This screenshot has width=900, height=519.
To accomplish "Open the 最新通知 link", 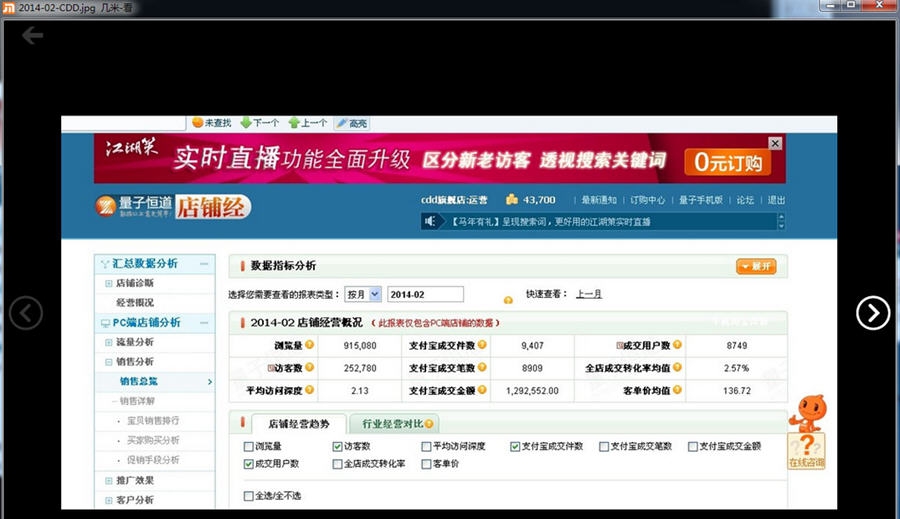I will coord(599,200).
